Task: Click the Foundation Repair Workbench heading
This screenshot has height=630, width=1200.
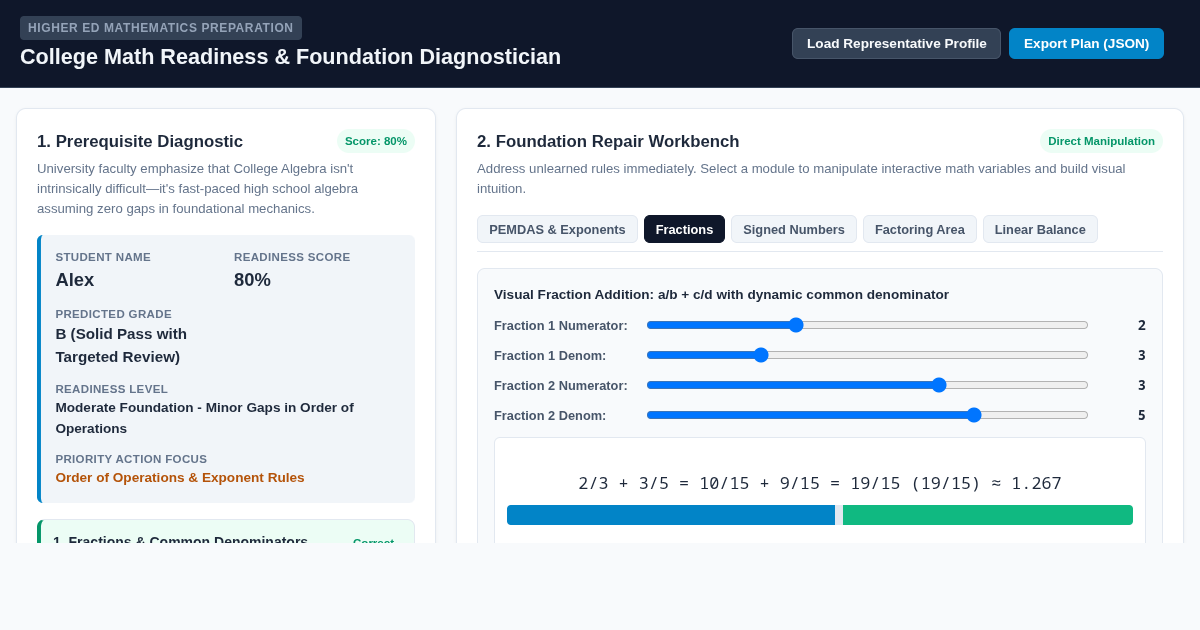Action: click(608, 142)
